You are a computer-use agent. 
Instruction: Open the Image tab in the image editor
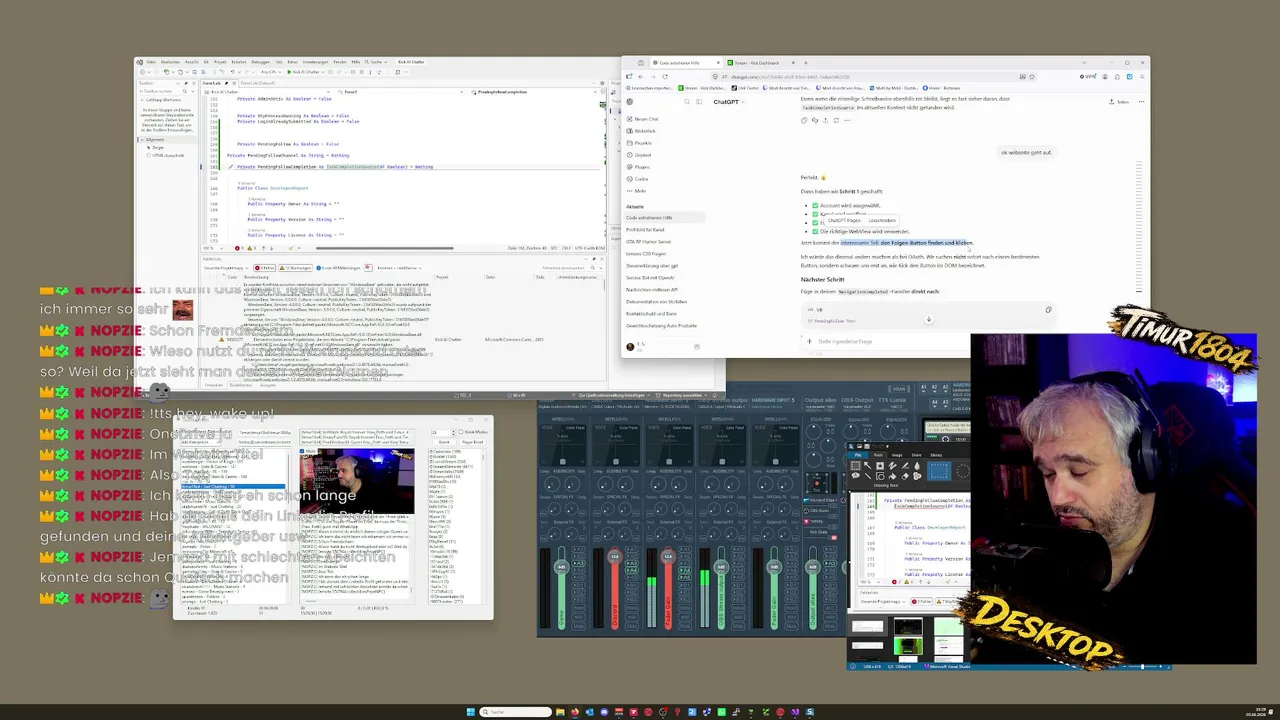tap(895, 455)
